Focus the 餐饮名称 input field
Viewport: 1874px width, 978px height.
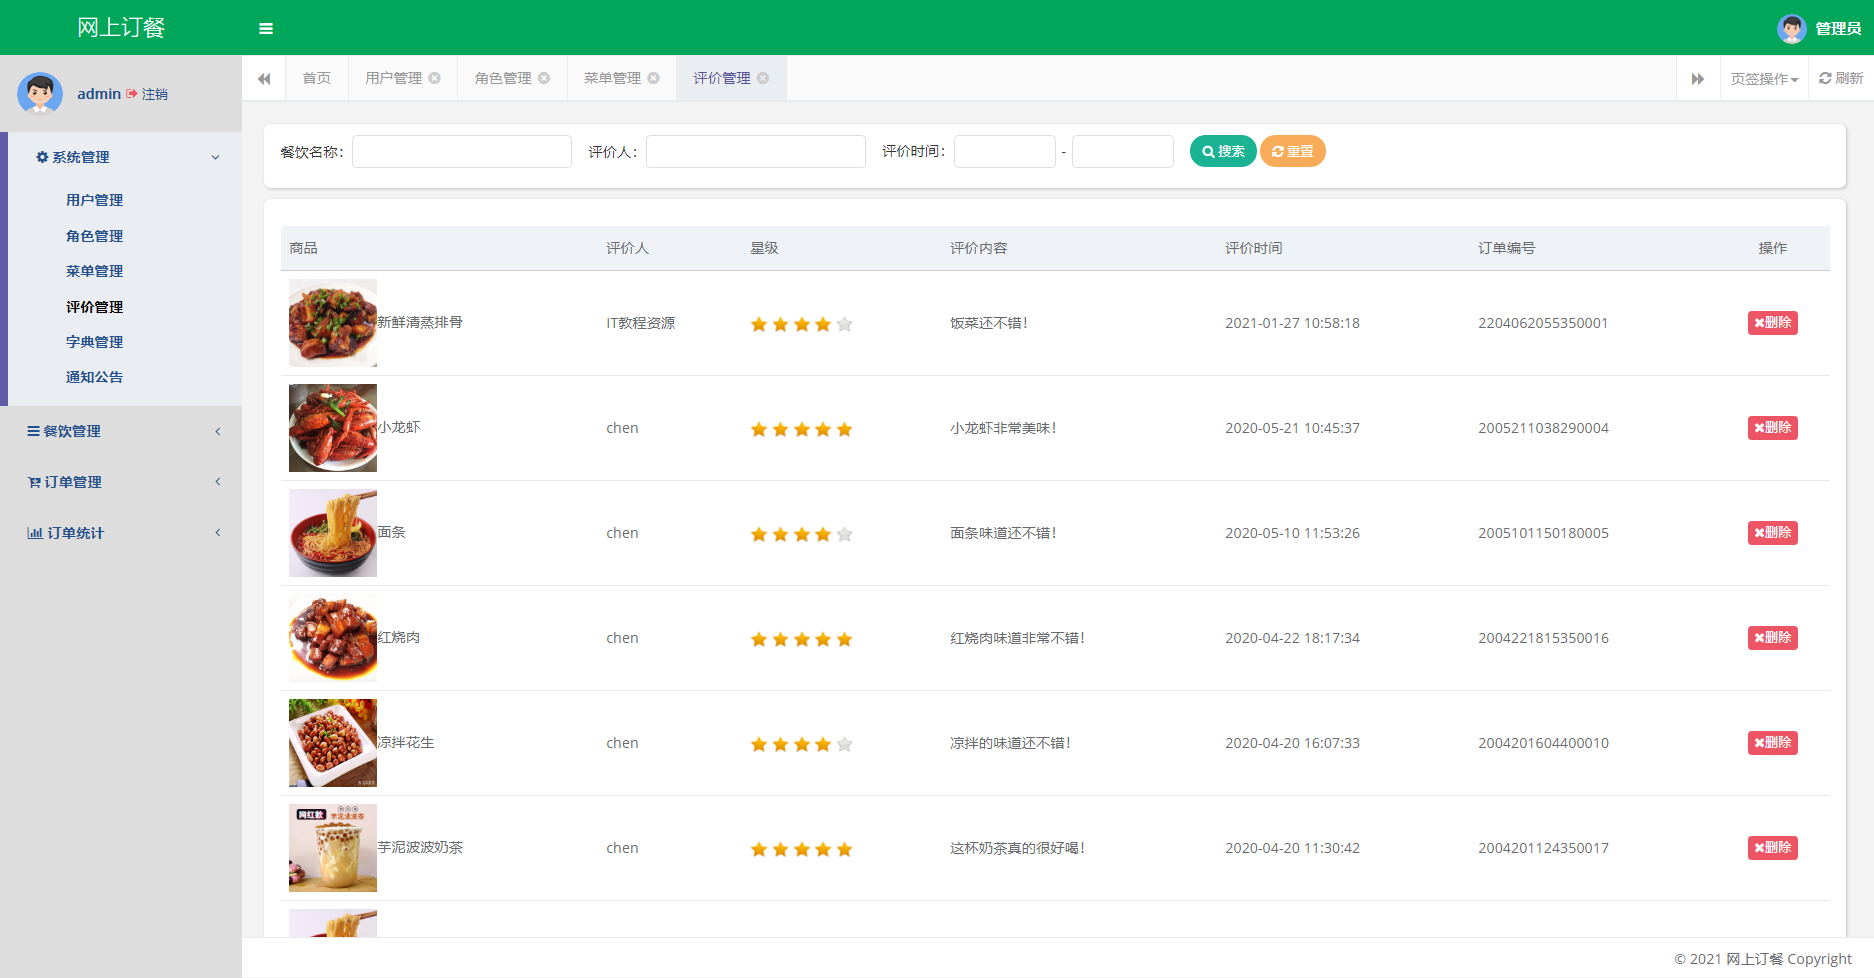pos(462,151)
